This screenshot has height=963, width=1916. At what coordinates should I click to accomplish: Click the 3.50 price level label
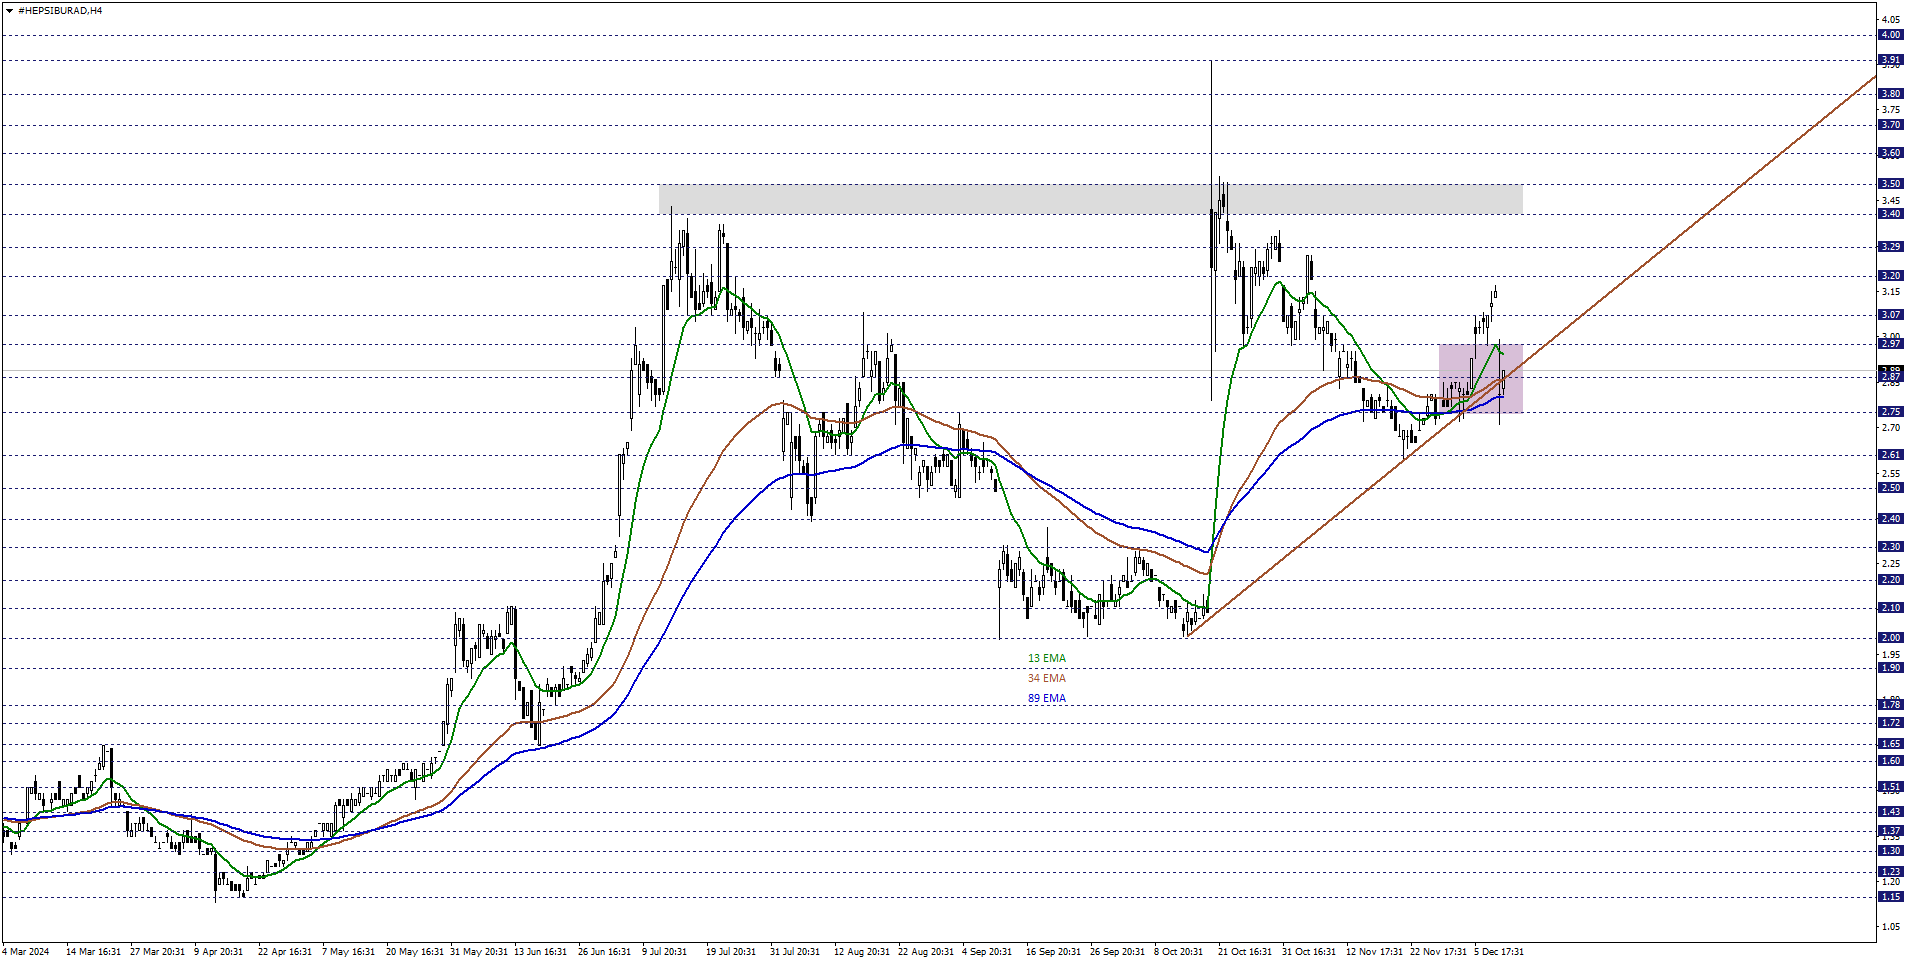(x=1890, y=184)
